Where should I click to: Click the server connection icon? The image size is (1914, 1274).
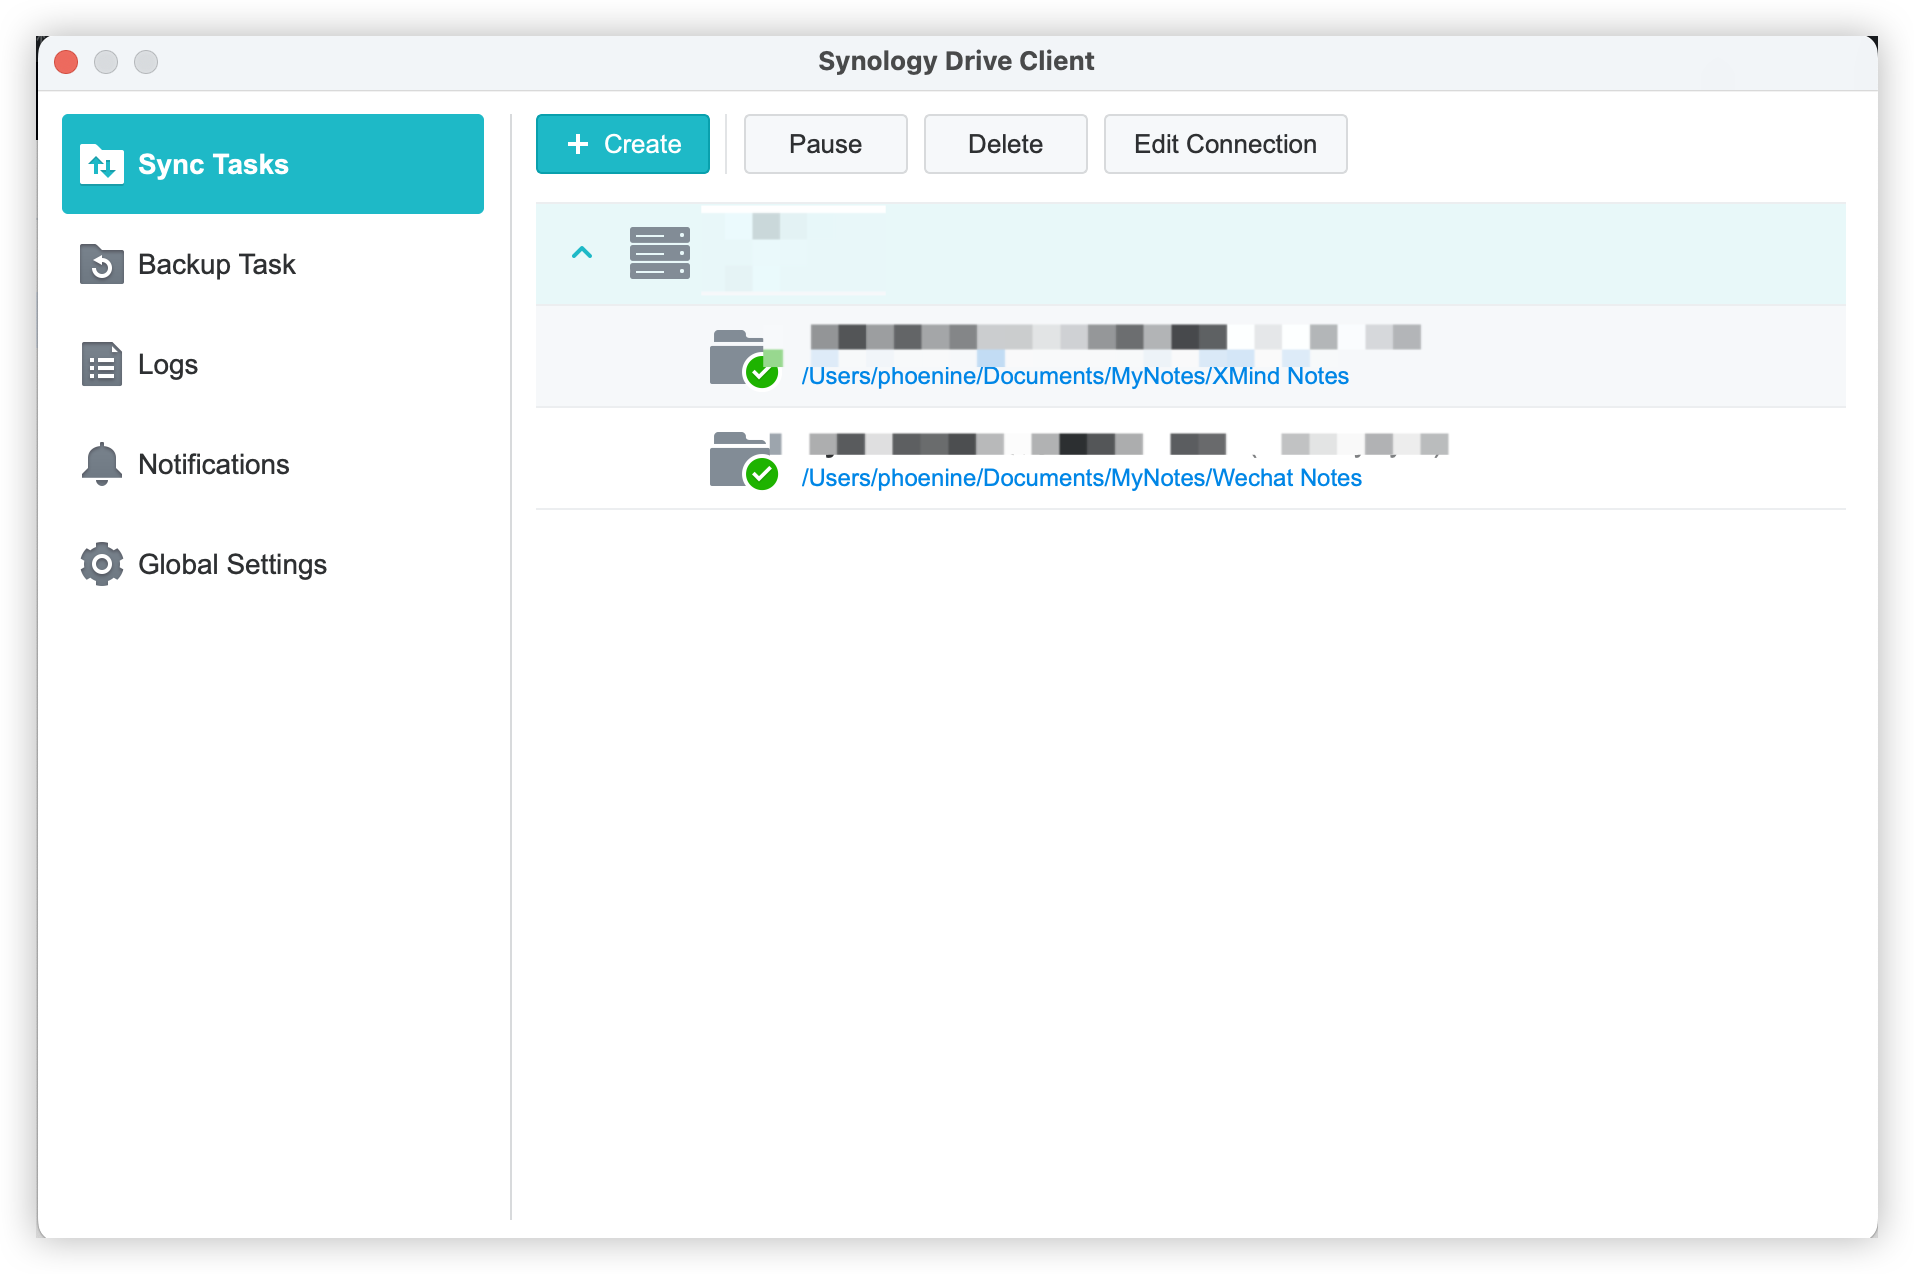click(x=659, y=253)
